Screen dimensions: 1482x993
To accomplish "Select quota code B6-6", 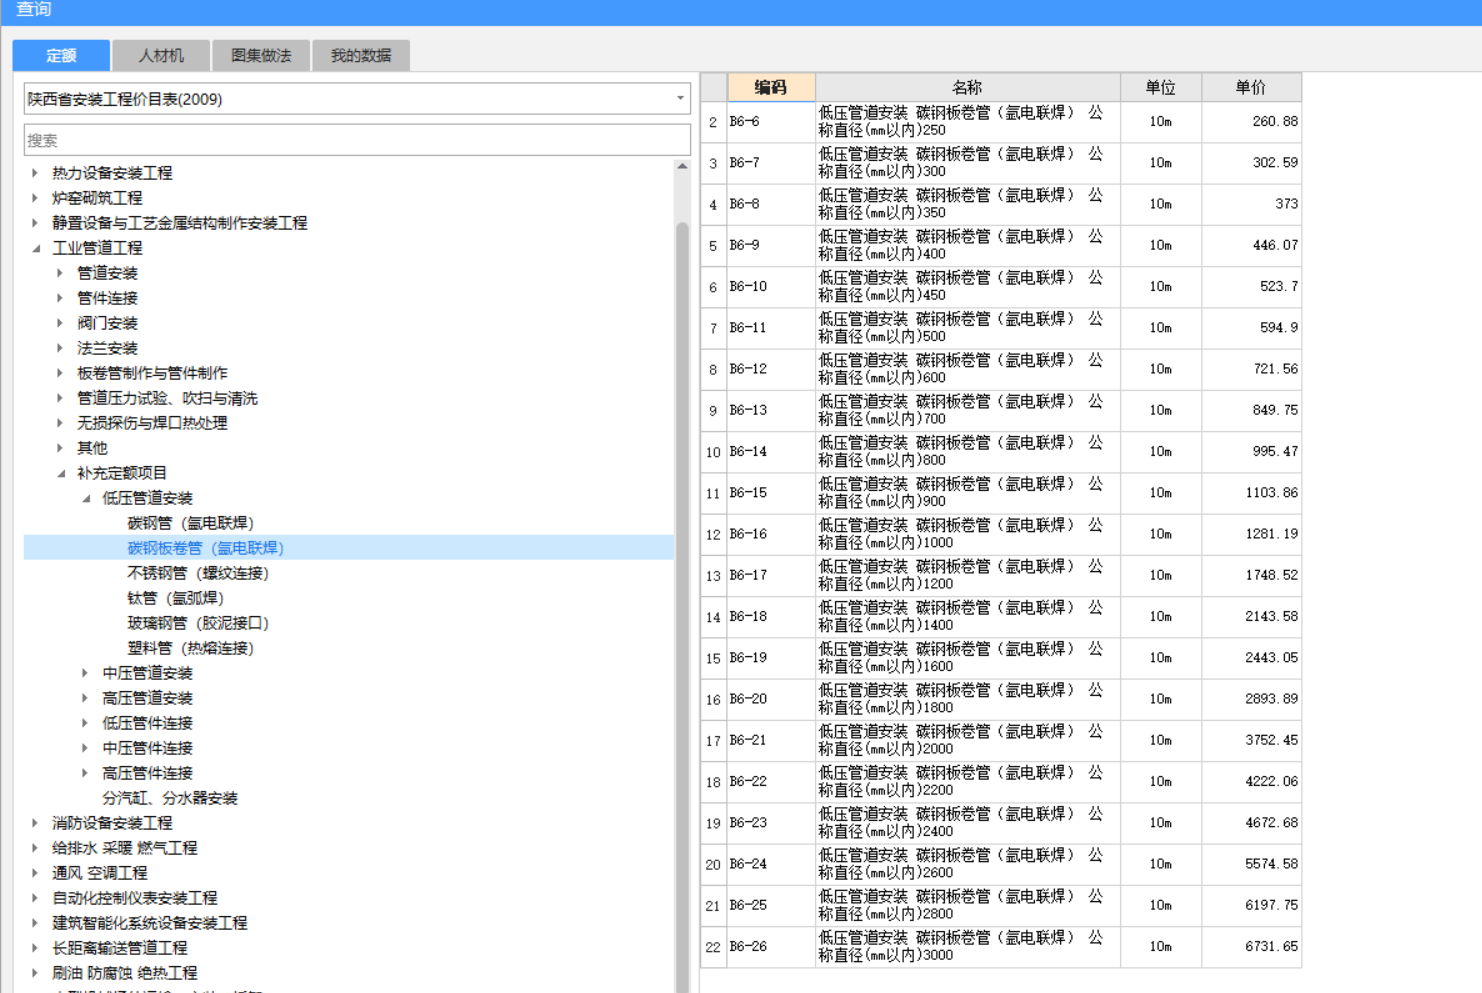I will 771,121.
